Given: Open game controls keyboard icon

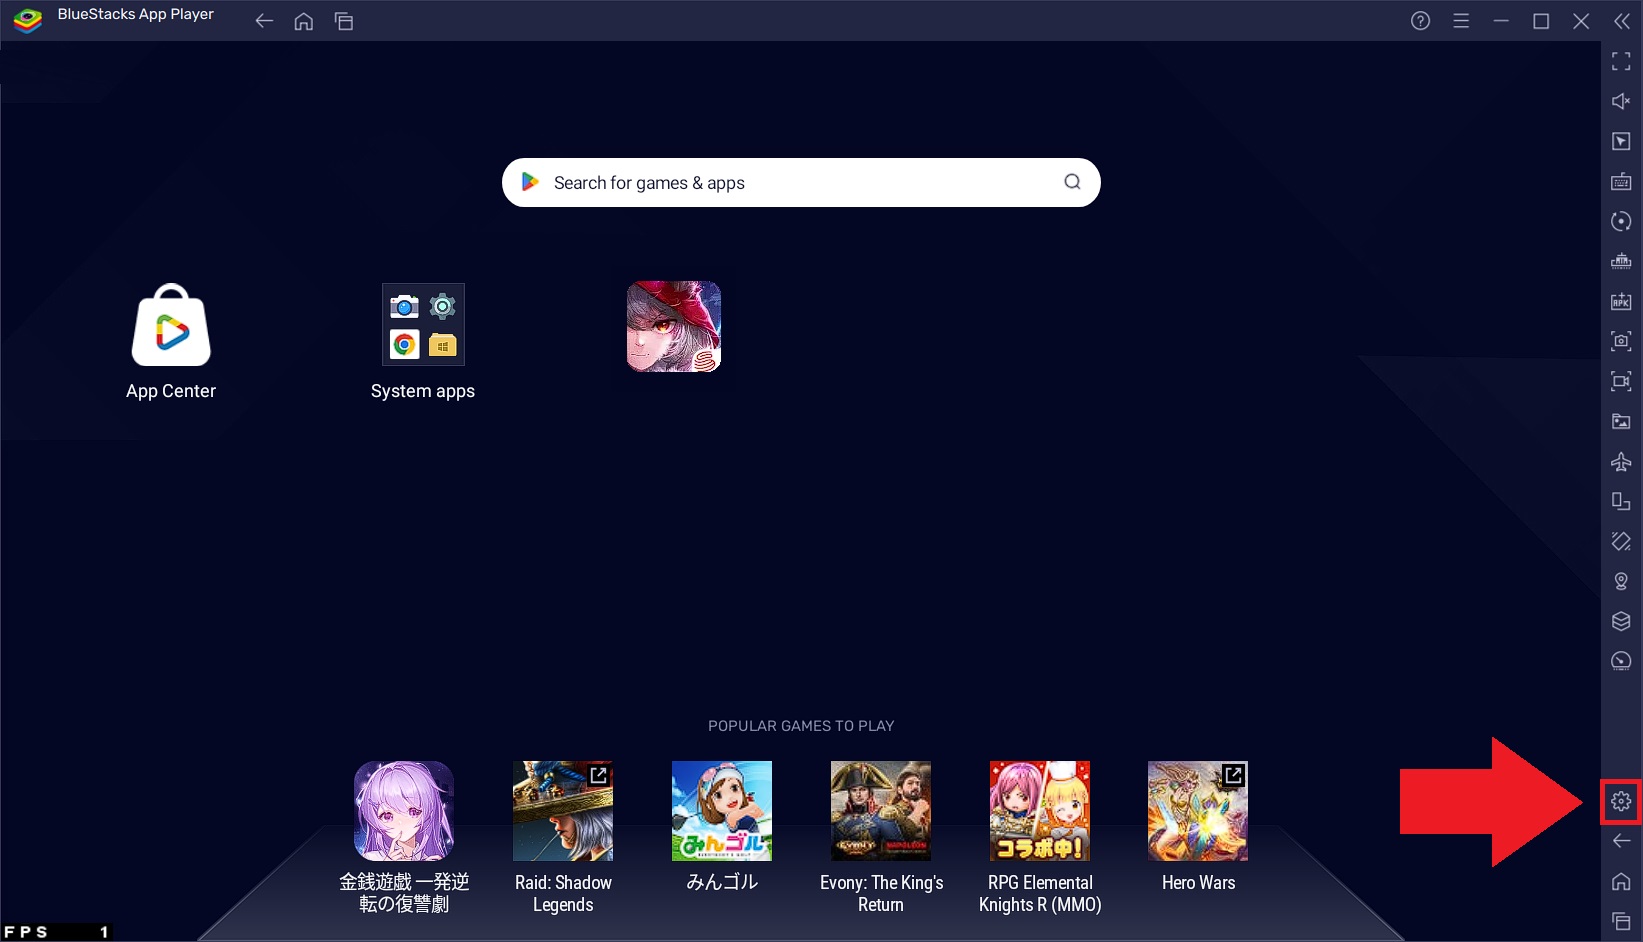Looking at the screenshot, I should point(1621,181).
